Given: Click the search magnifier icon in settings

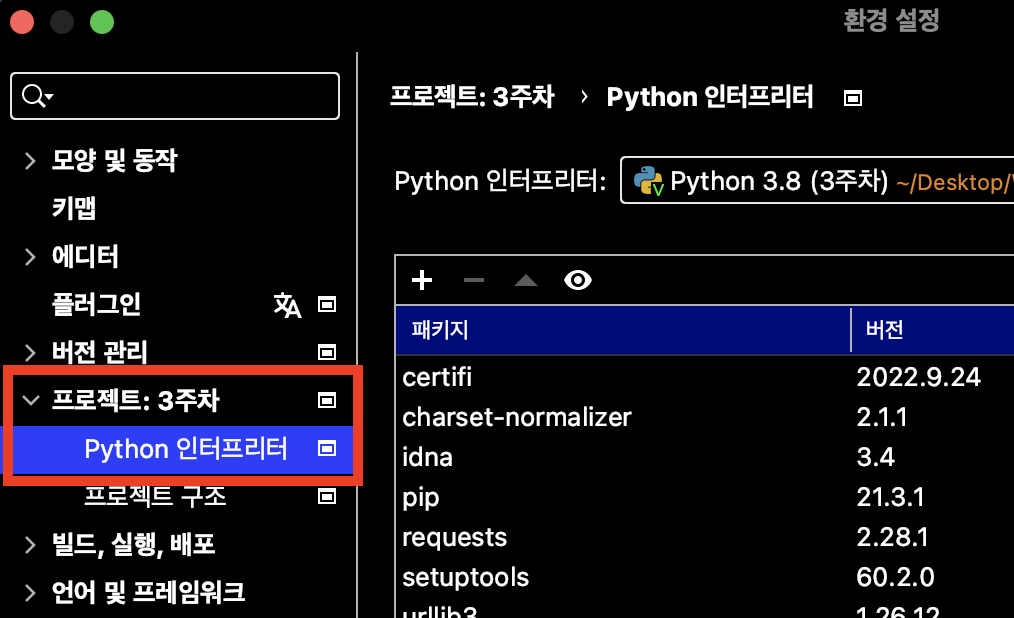Looking at the screenshot, I should 36,96.
